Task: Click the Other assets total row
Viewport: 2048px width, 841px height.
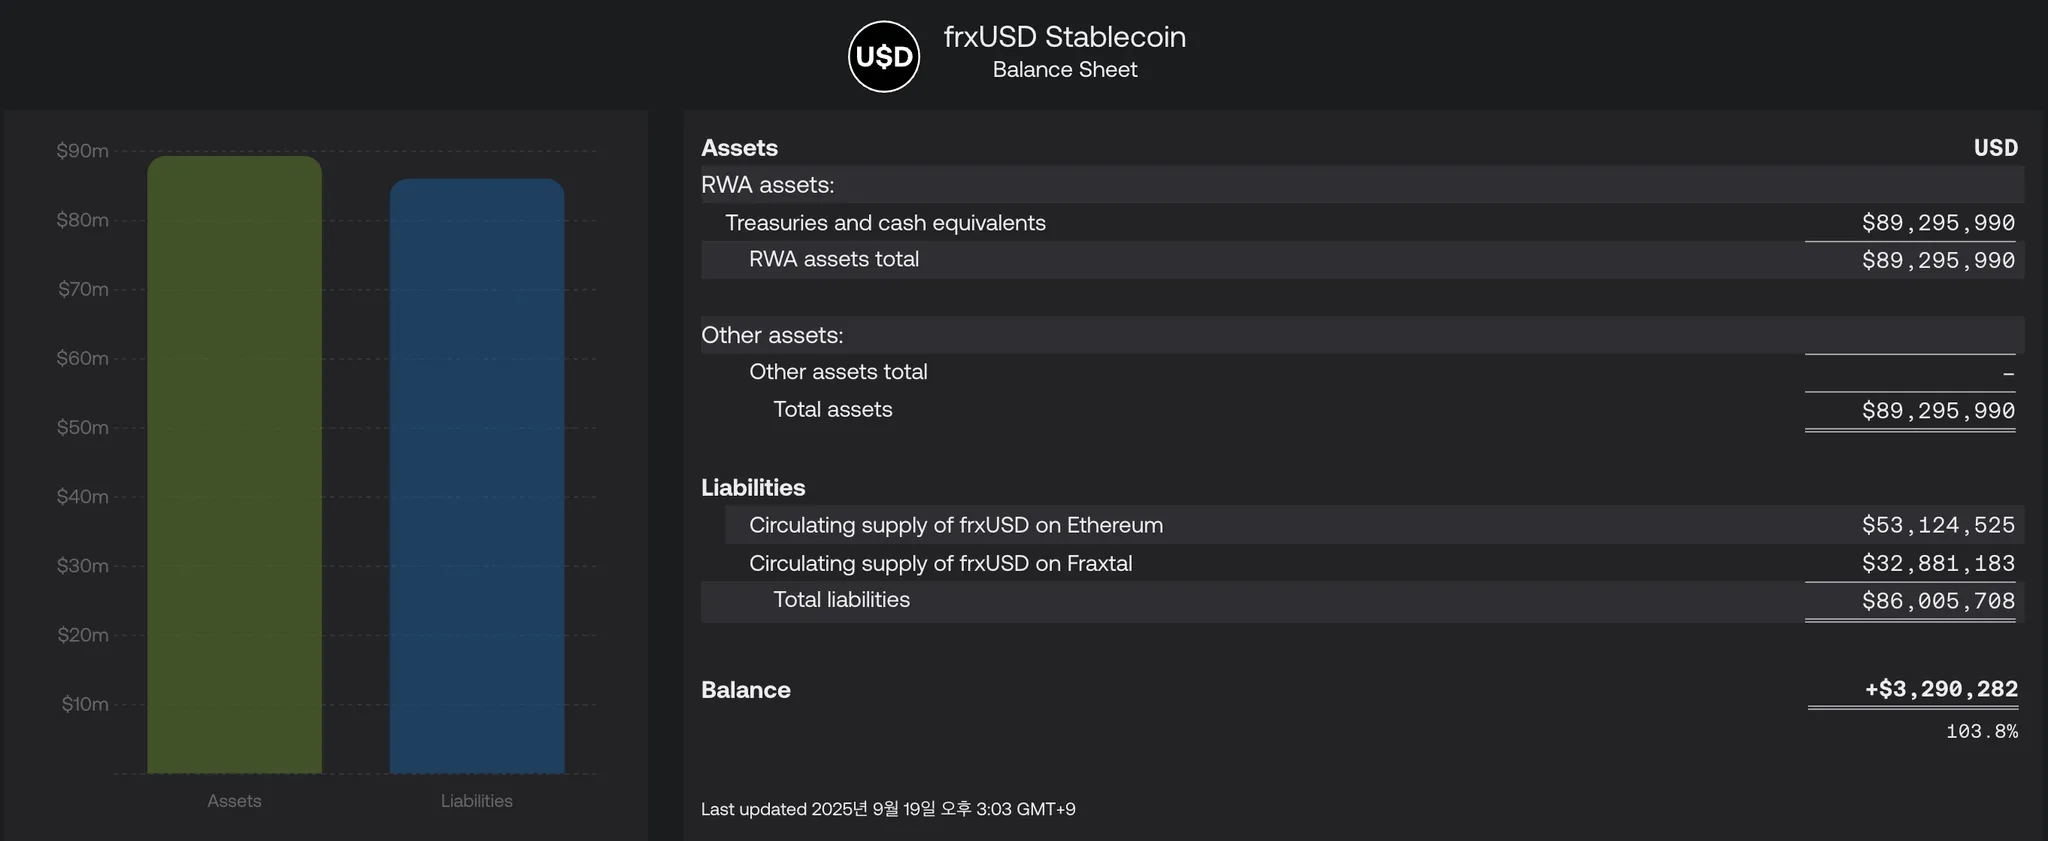Action: pyautogui.click(x=838, y=372)
